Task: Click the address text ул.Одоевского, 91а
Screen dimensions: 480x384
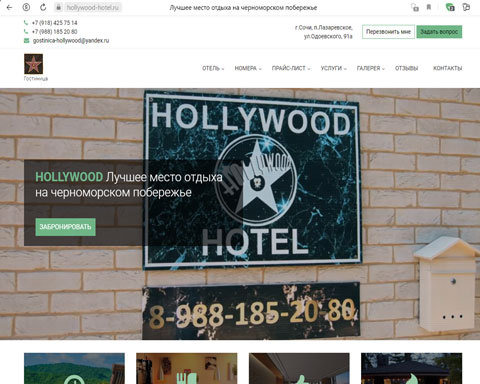Action: pyautogui.click(x=328, y=36)
